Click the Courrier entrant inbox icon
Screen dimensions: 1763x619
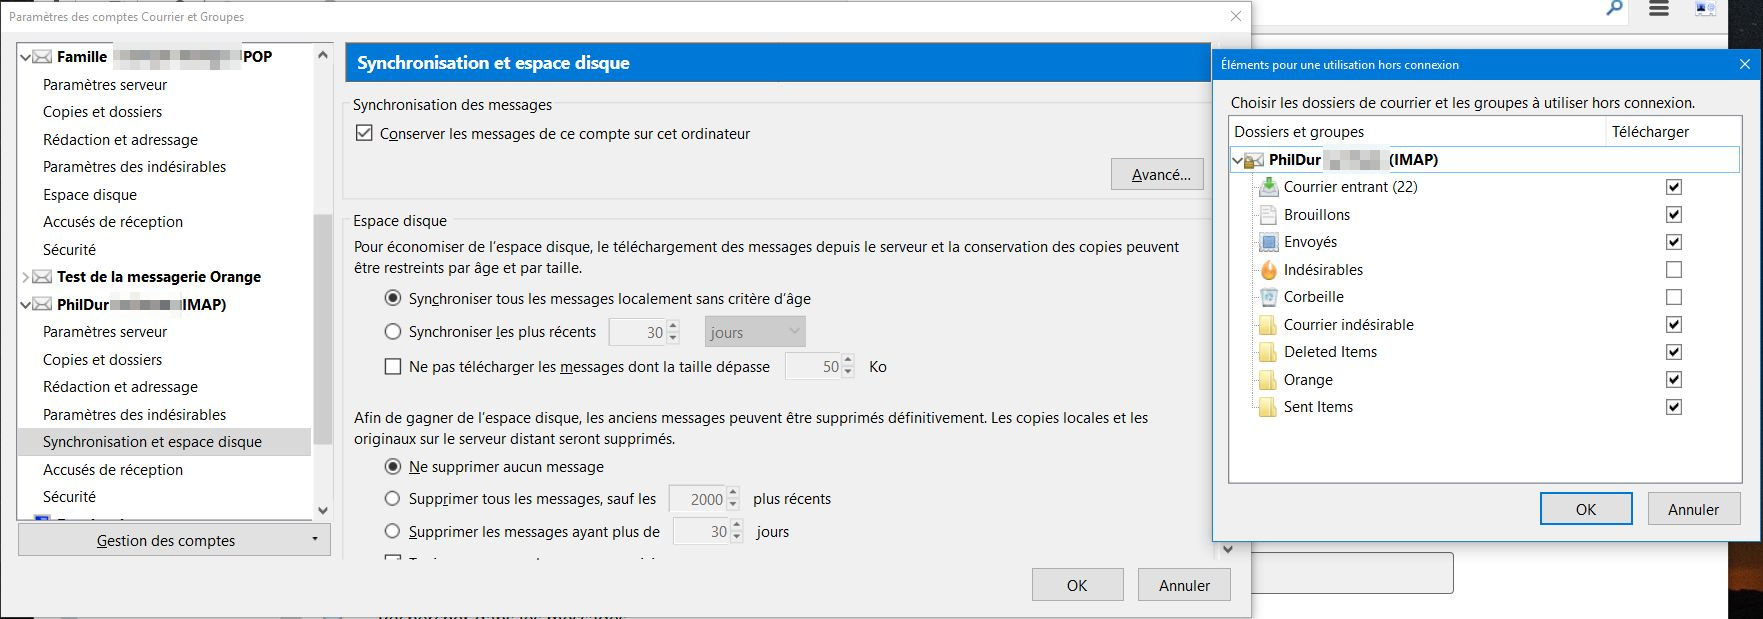click(1268, 187)
